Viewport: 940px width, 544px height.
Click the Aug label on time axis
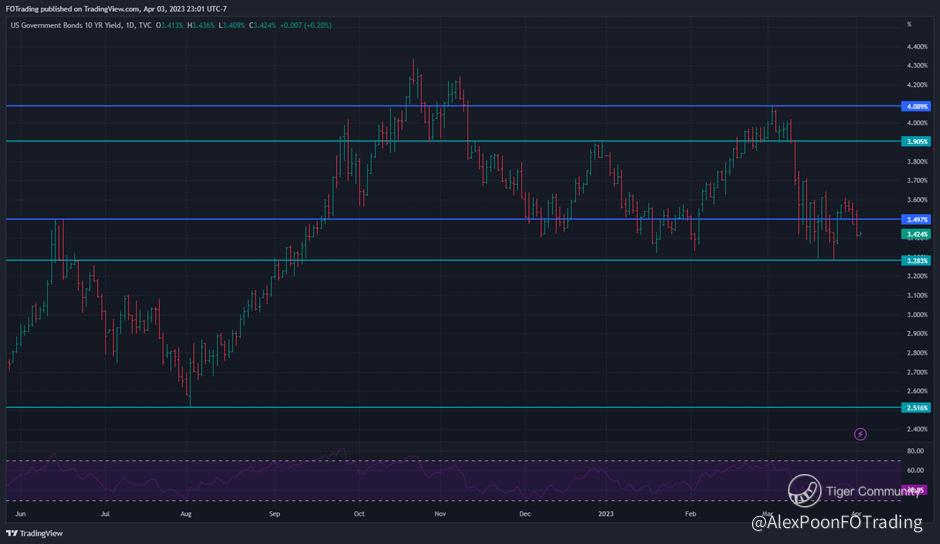(x=186, y=514)
